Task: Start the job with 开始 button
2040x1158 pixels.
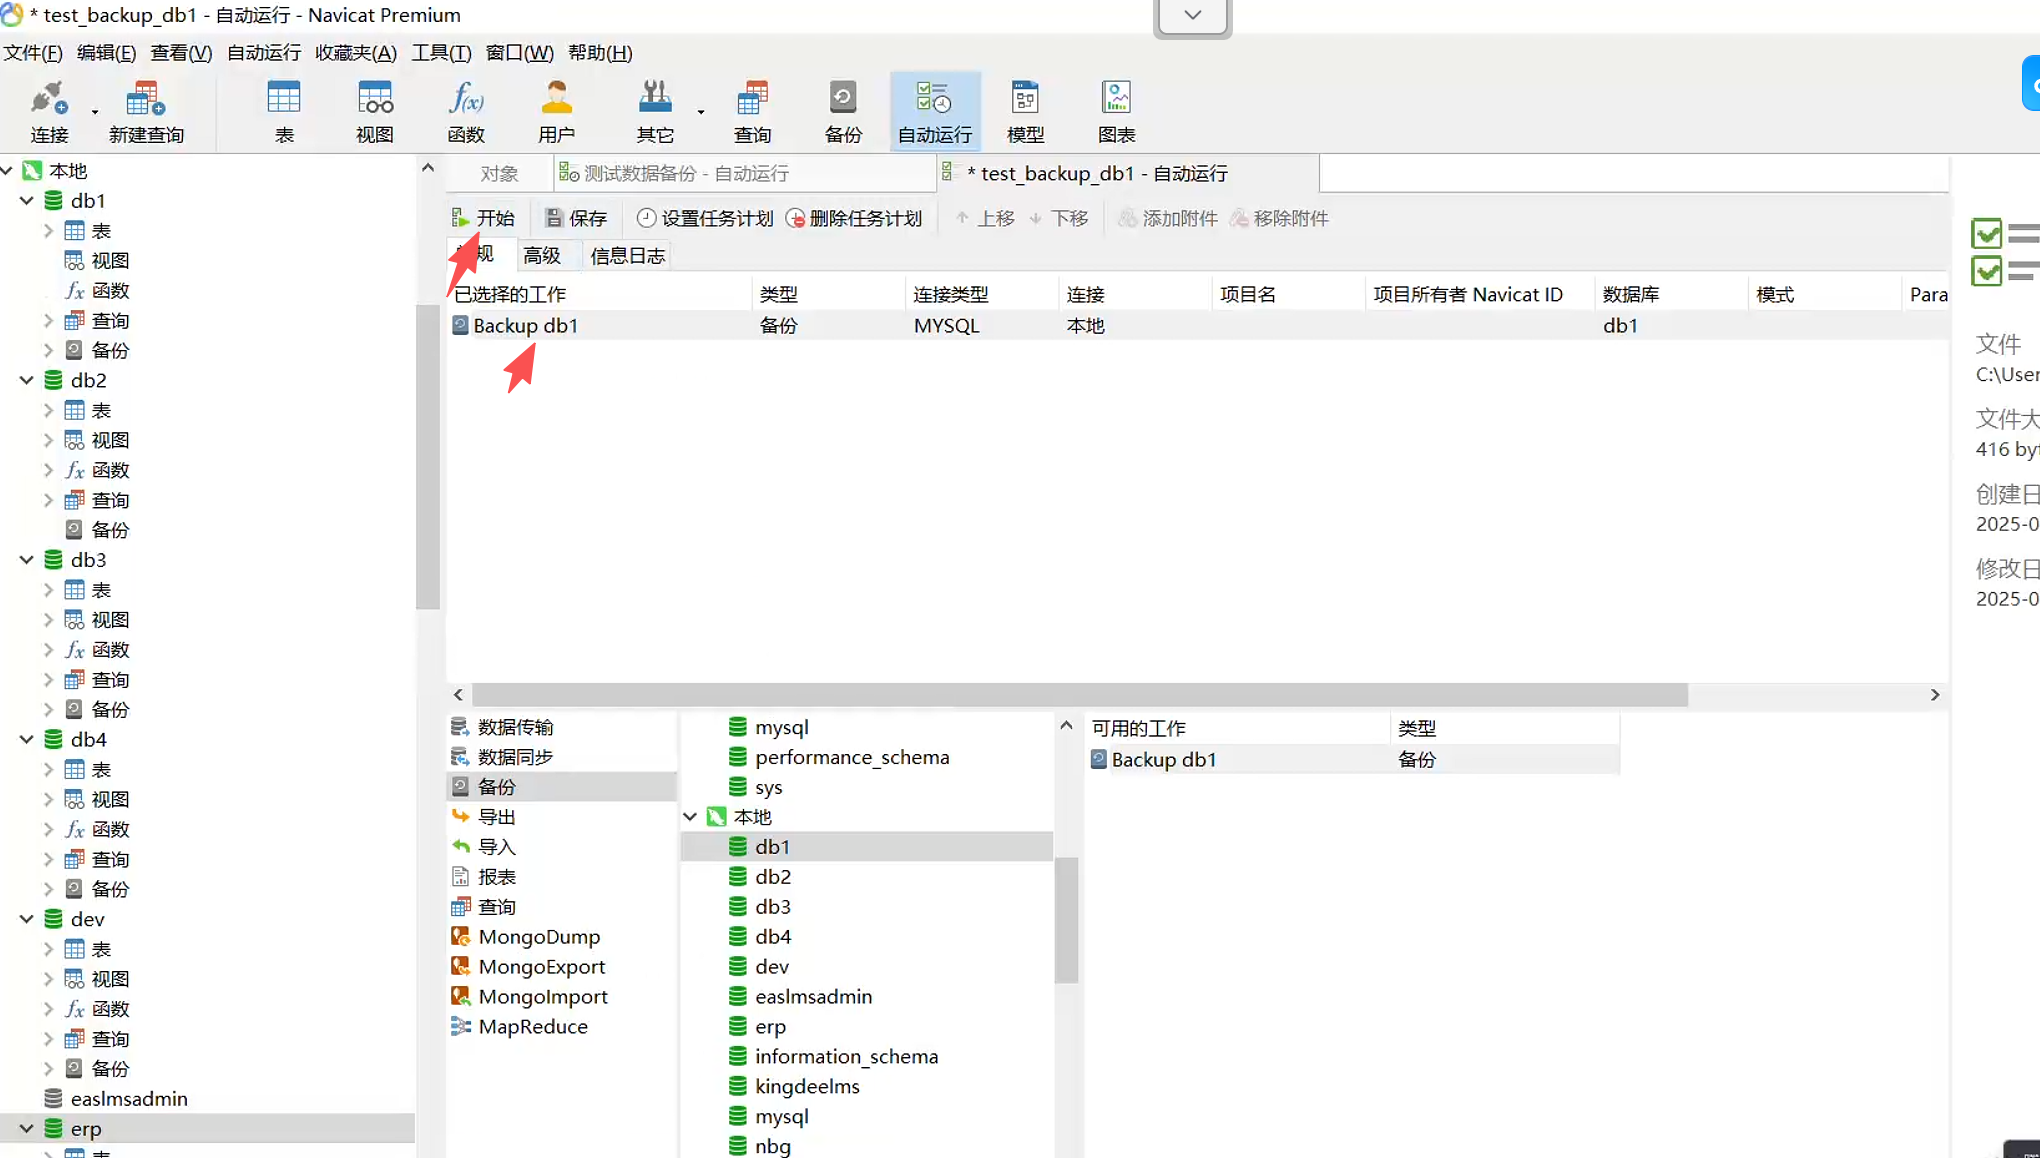Action: [483, 218]
